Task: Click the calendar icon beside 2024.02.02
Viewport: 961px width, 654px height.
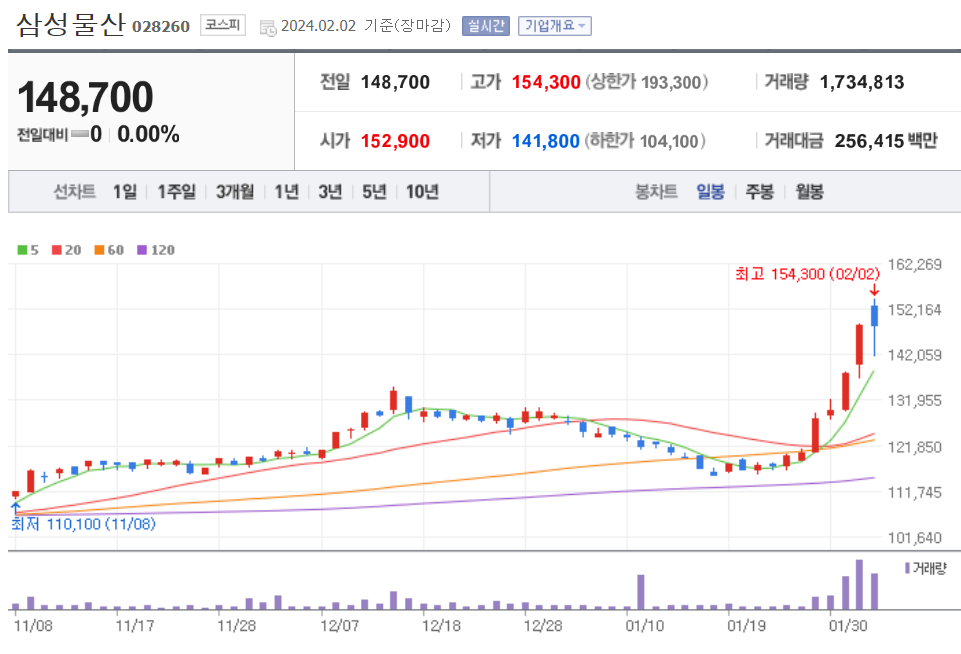Action: [x=268, y=27]
